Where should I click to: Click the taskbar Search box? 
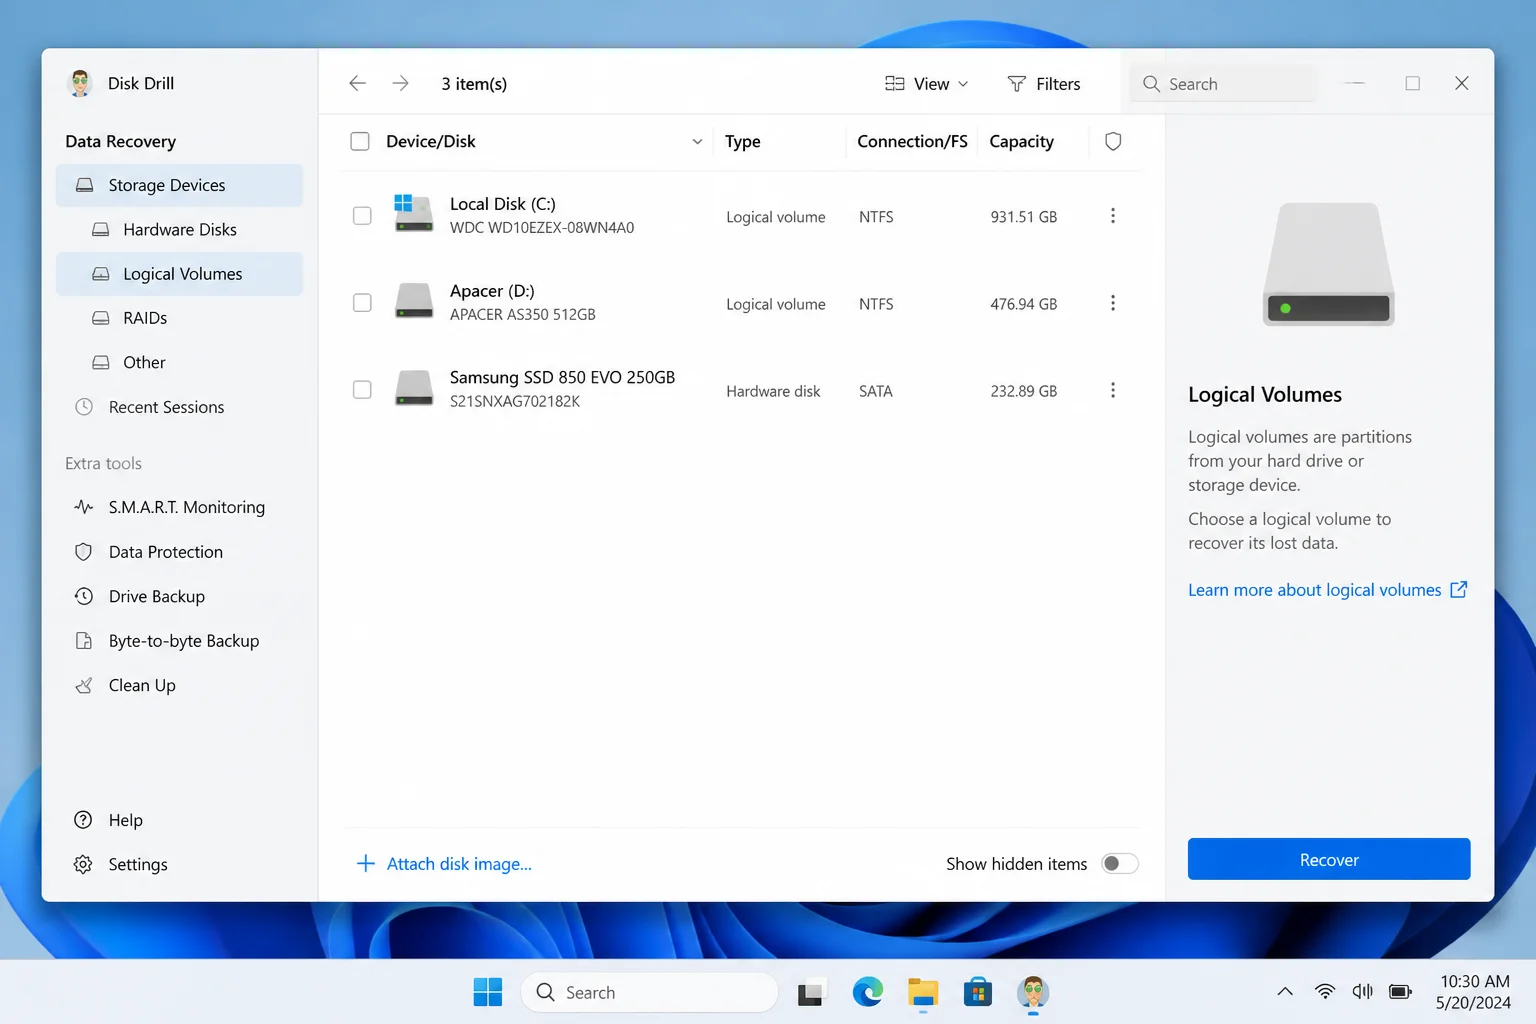click(650, 992)
